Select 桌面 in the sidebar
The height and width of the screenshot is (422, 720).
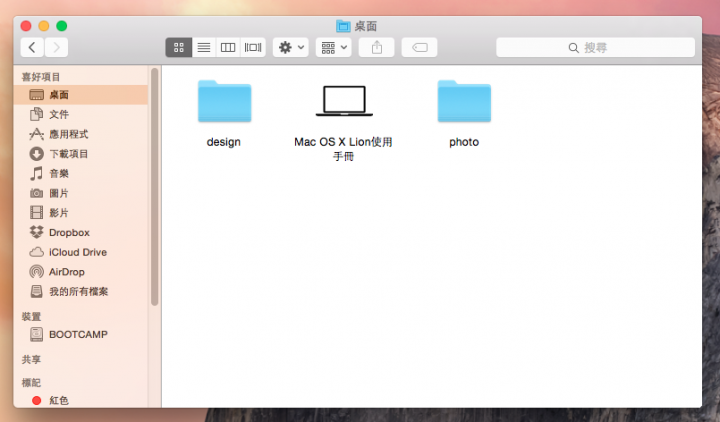pyautogui.click(x=81, y=95)
